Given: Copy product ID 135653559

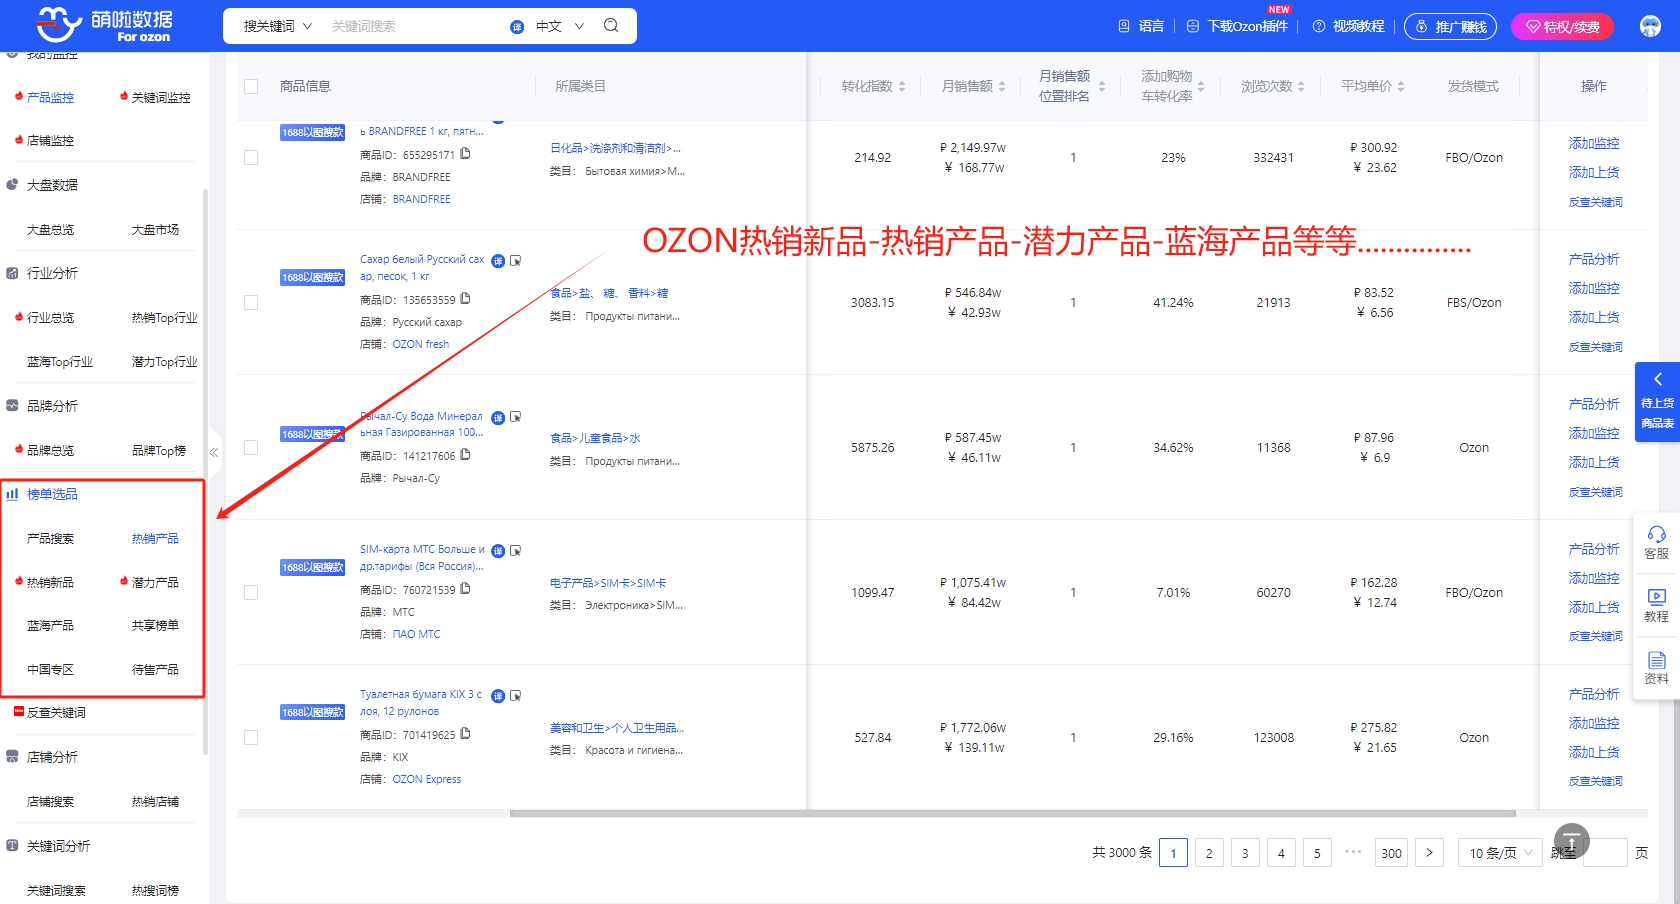Looking at the screenshot, I should tap(465, 299).
